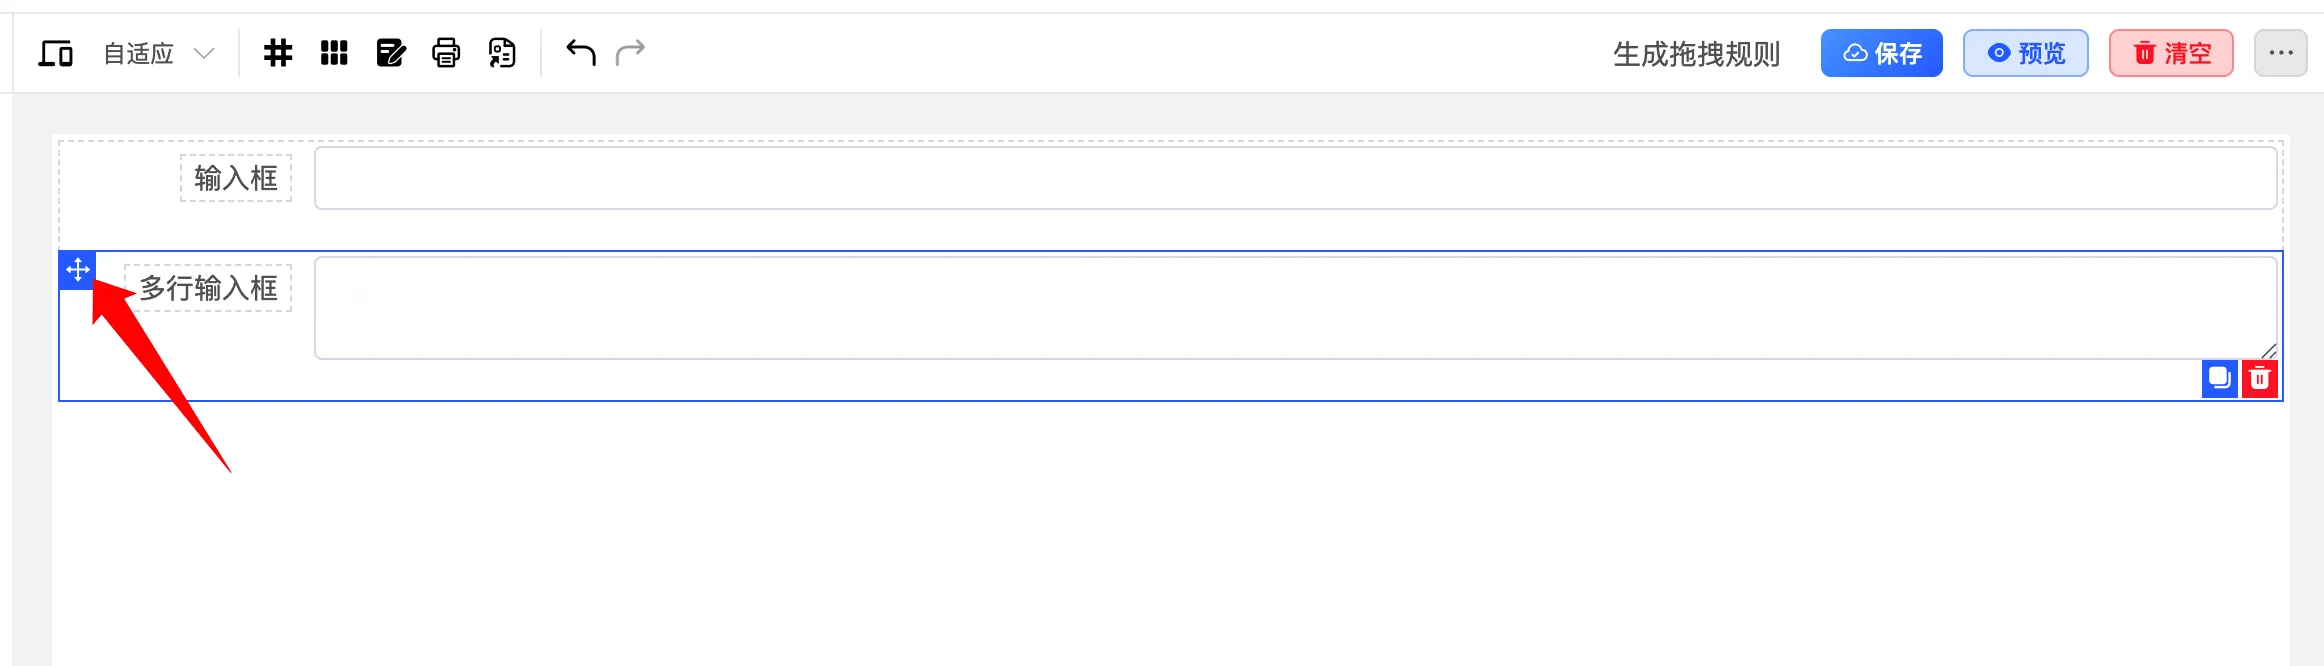Click the hash grid lines icon
2324x666 pixels.
coord(278,53)
